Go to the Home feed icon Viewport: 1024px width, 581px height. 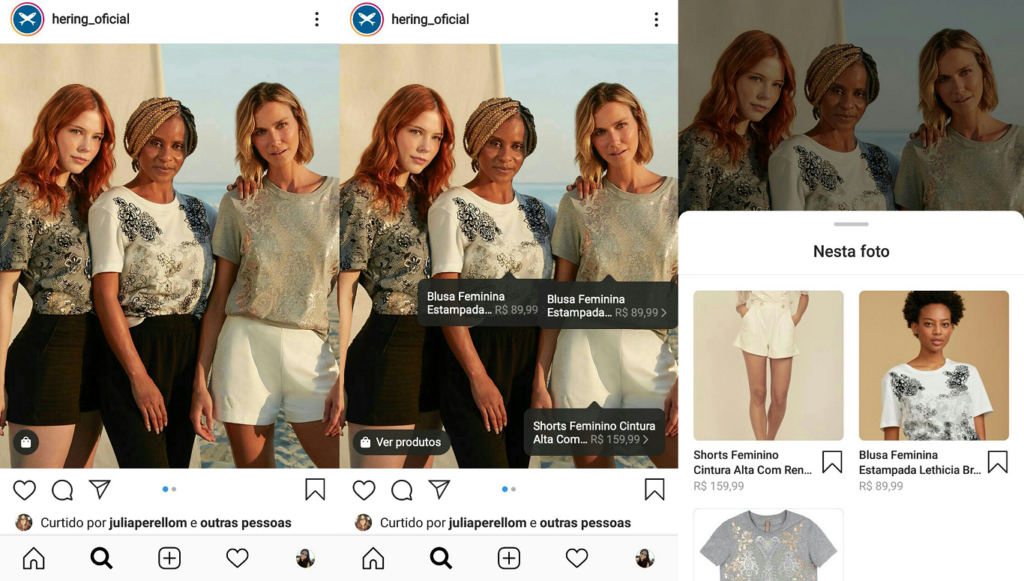tap(33, 557)
